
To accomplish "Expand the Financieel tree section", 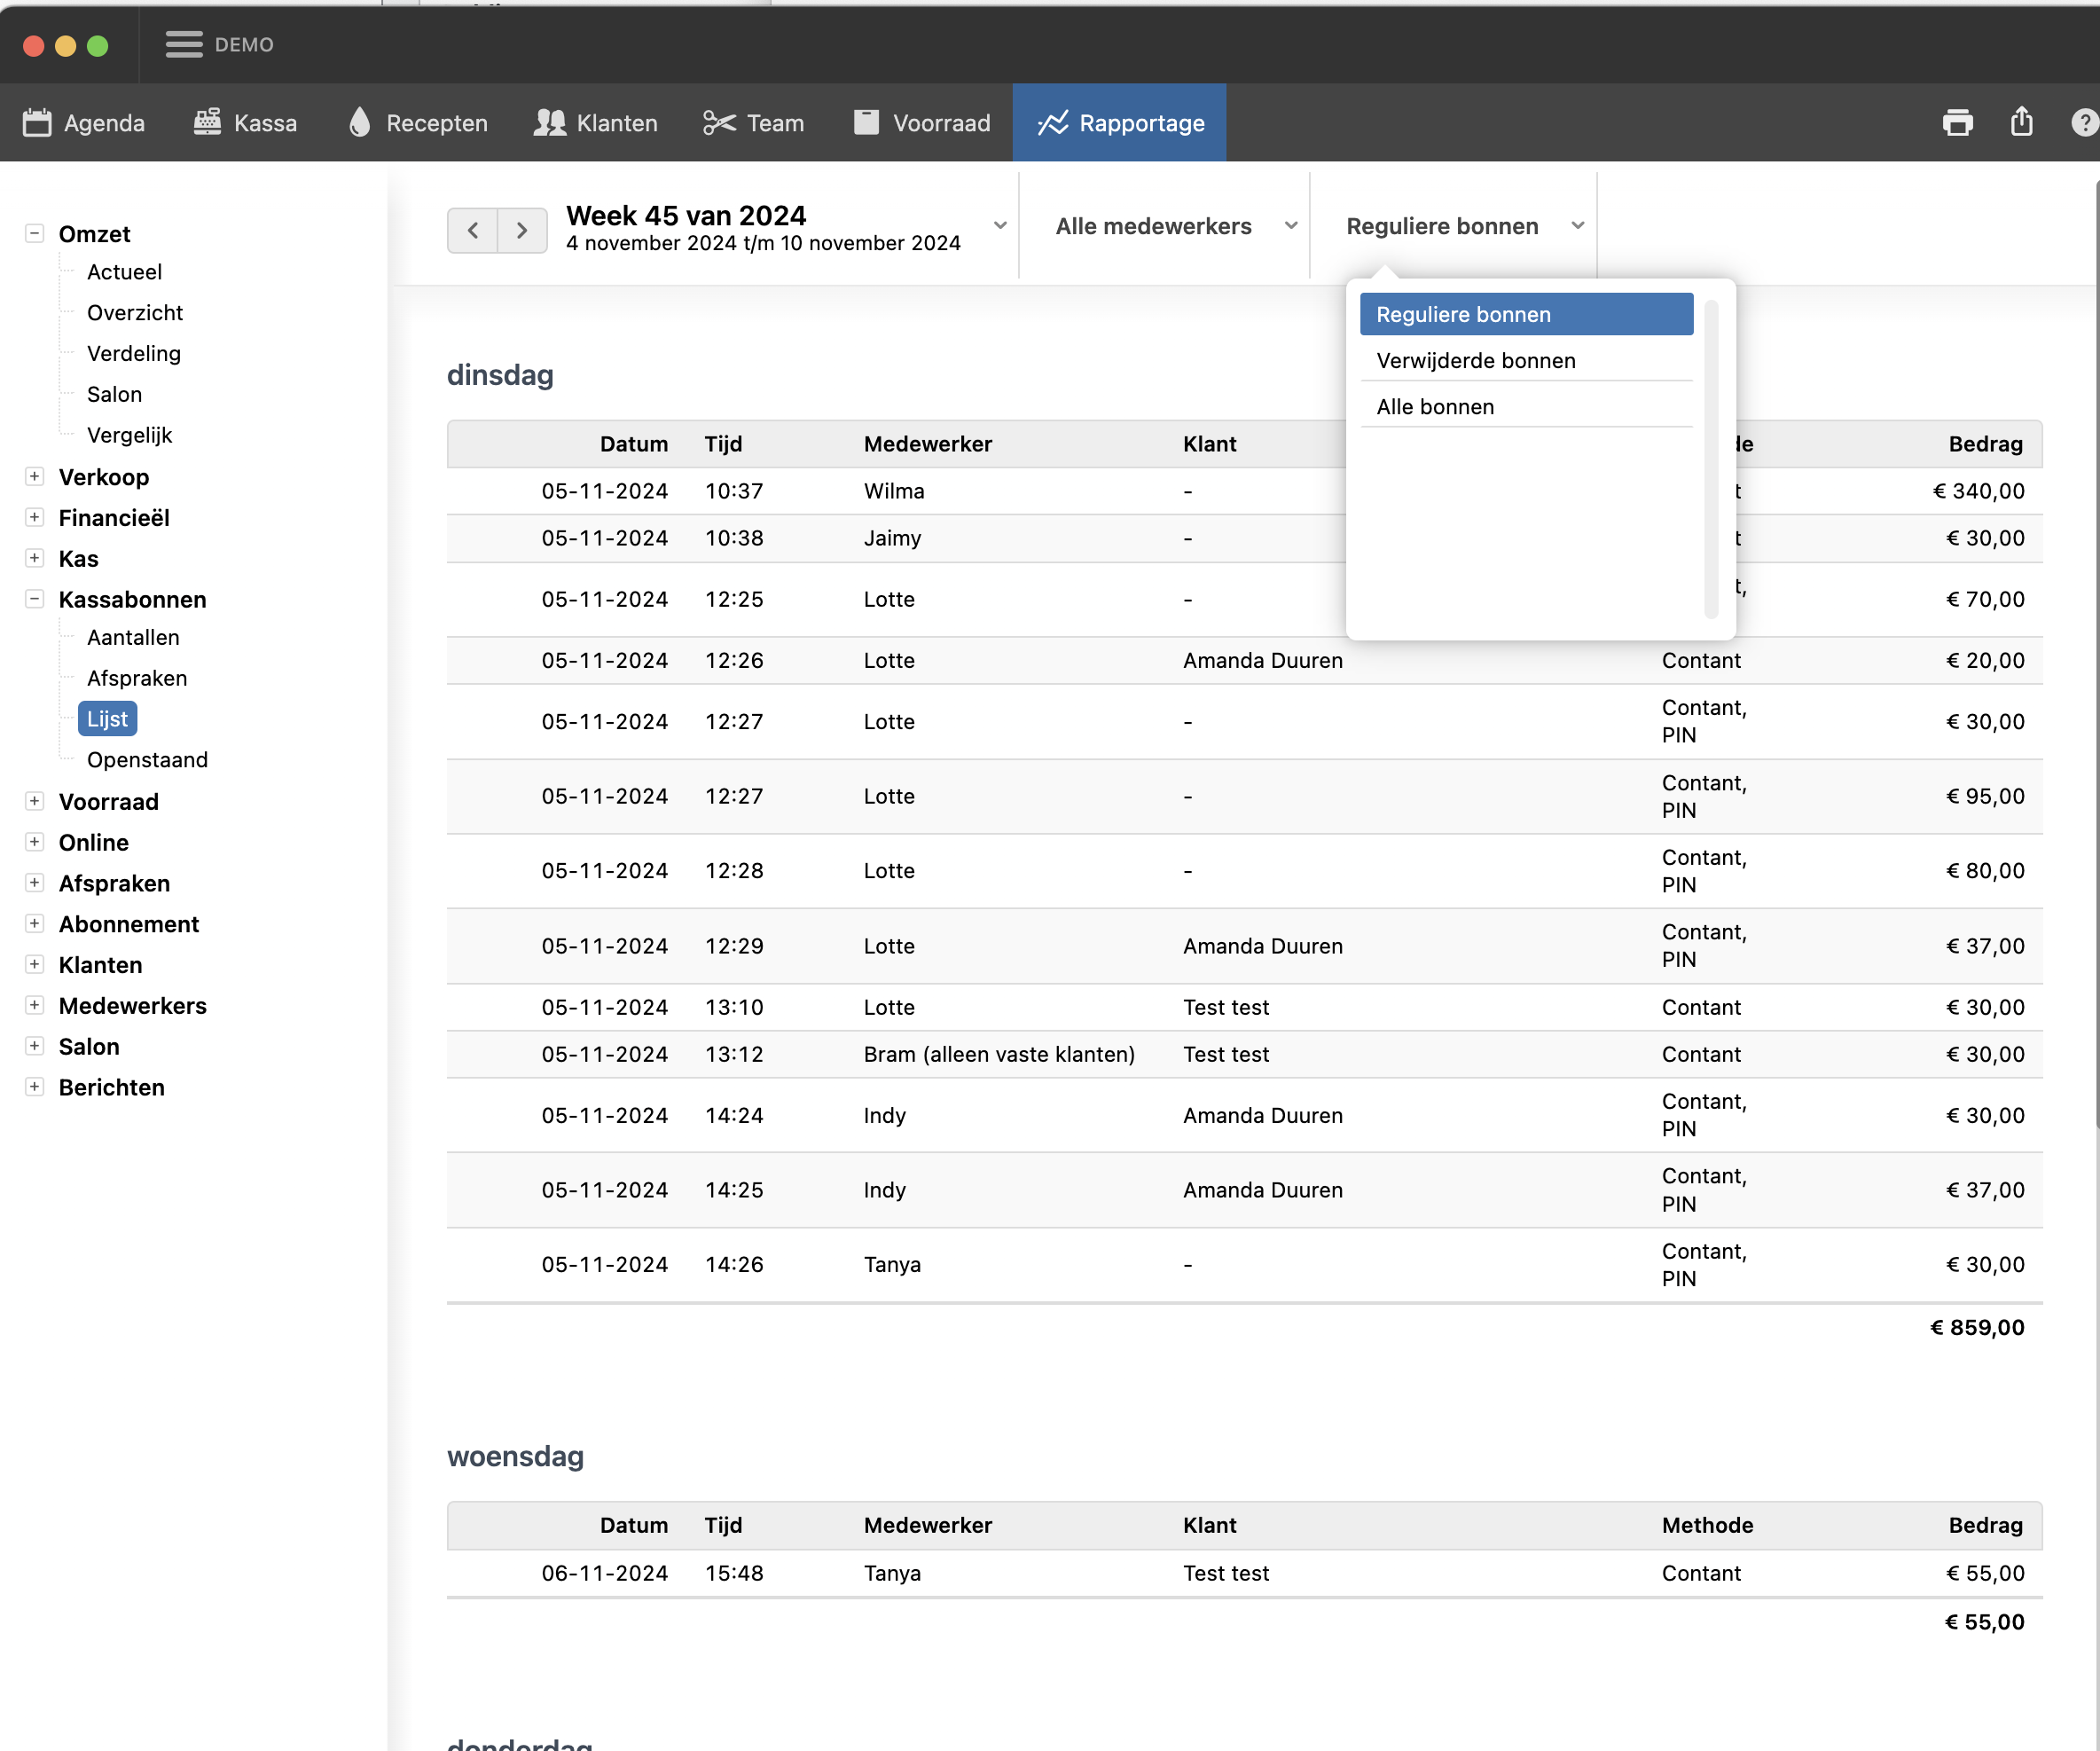I will click(35, 517).
